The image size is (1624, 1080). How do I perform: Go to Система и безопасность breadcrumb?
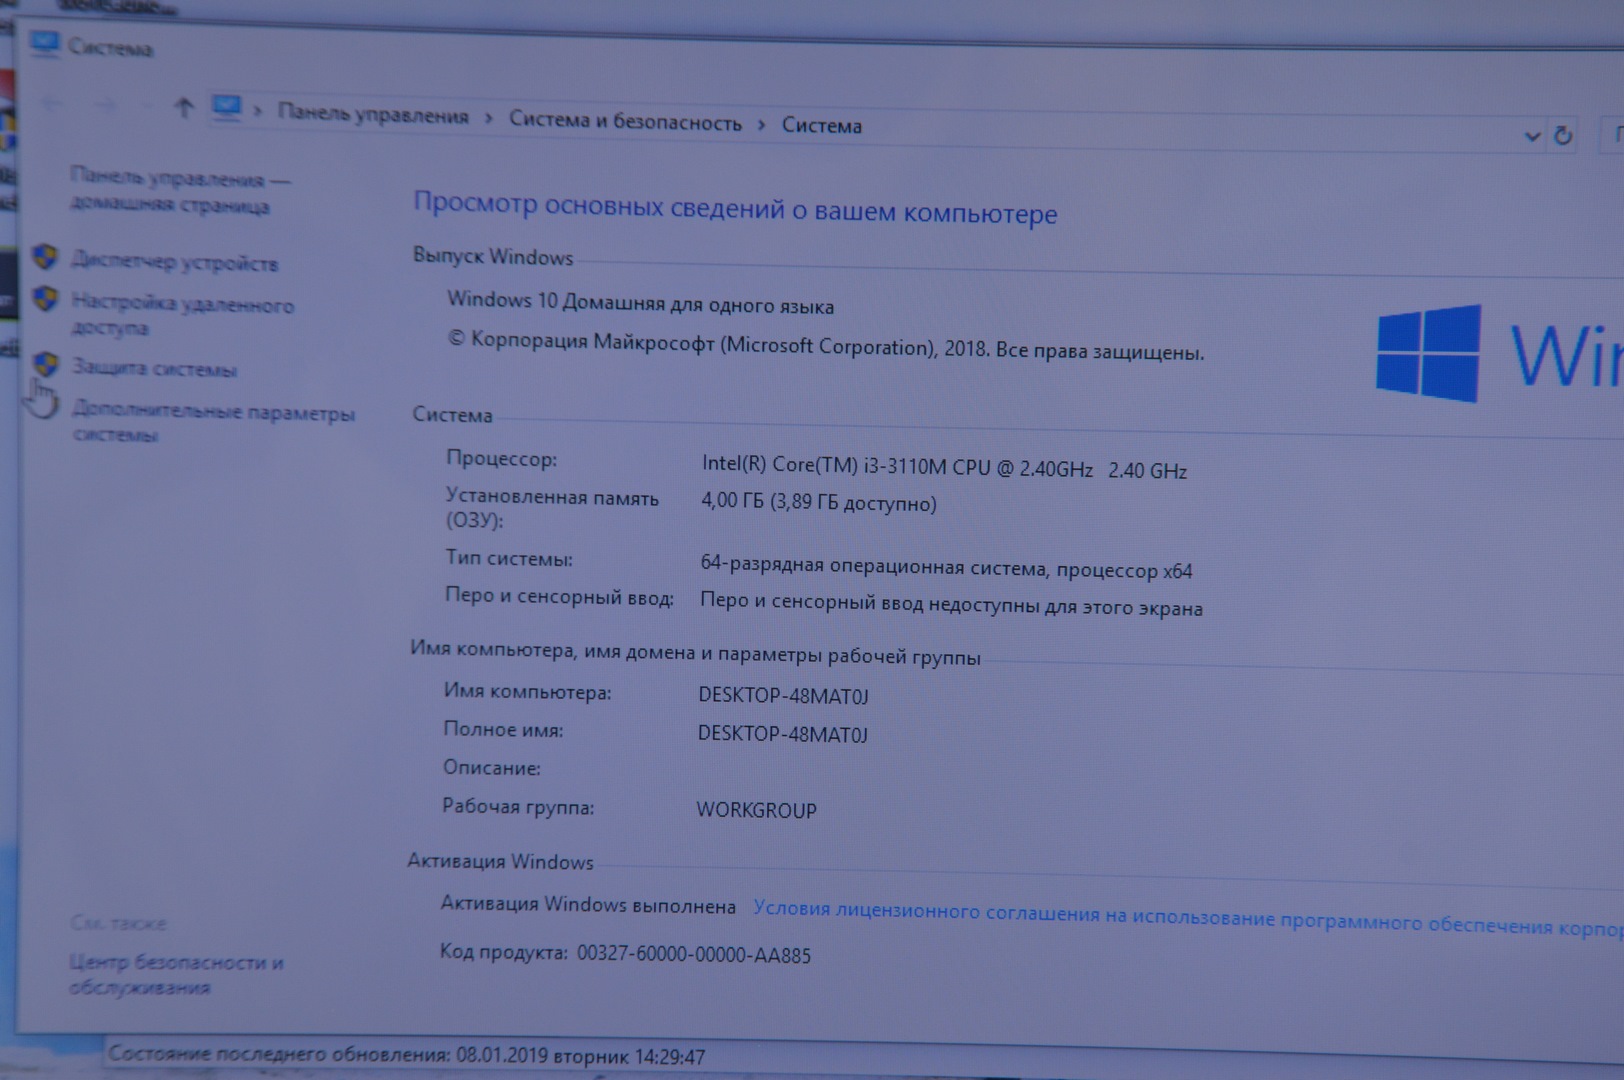click(x=625, y=122)
